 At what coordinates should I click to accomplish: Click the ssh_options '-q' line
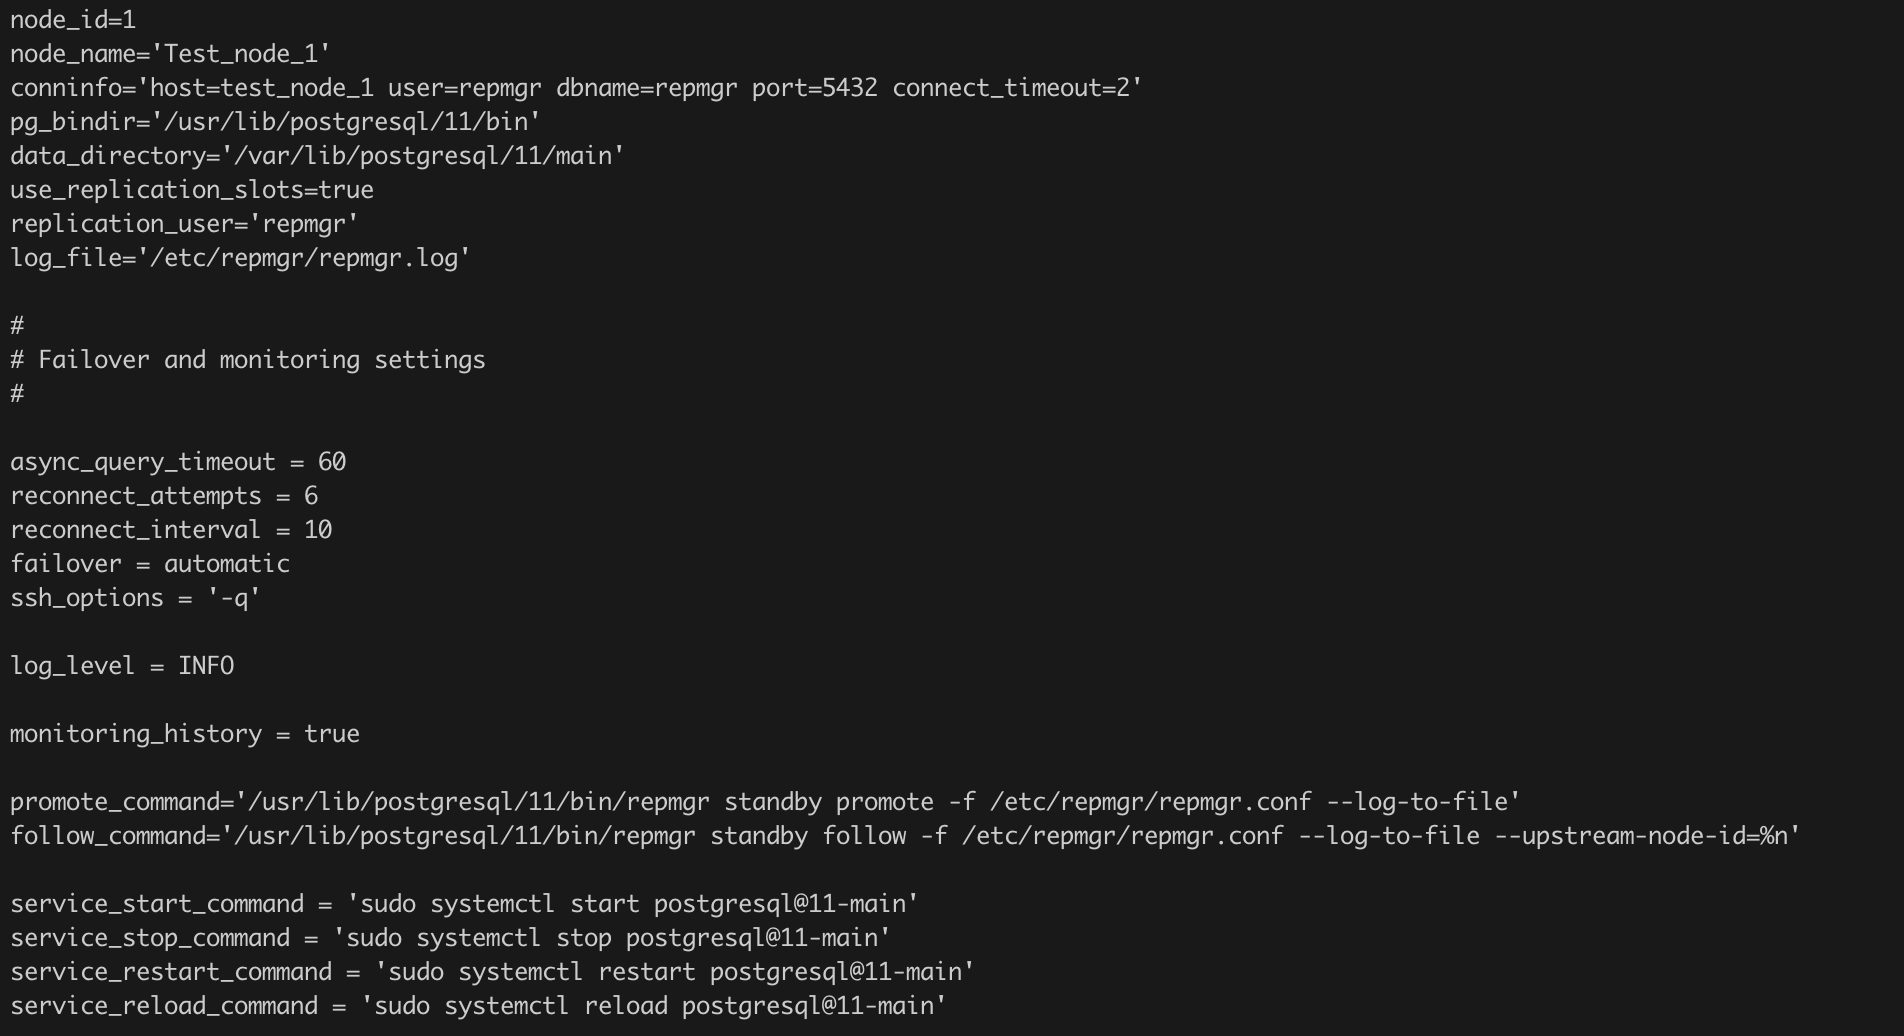coord(135,598)
